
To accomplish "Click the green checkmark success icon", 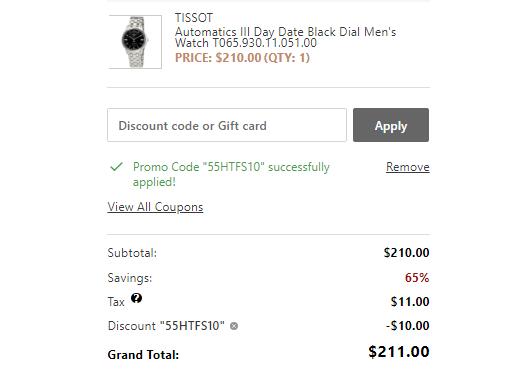I will (x=116, y=167).
